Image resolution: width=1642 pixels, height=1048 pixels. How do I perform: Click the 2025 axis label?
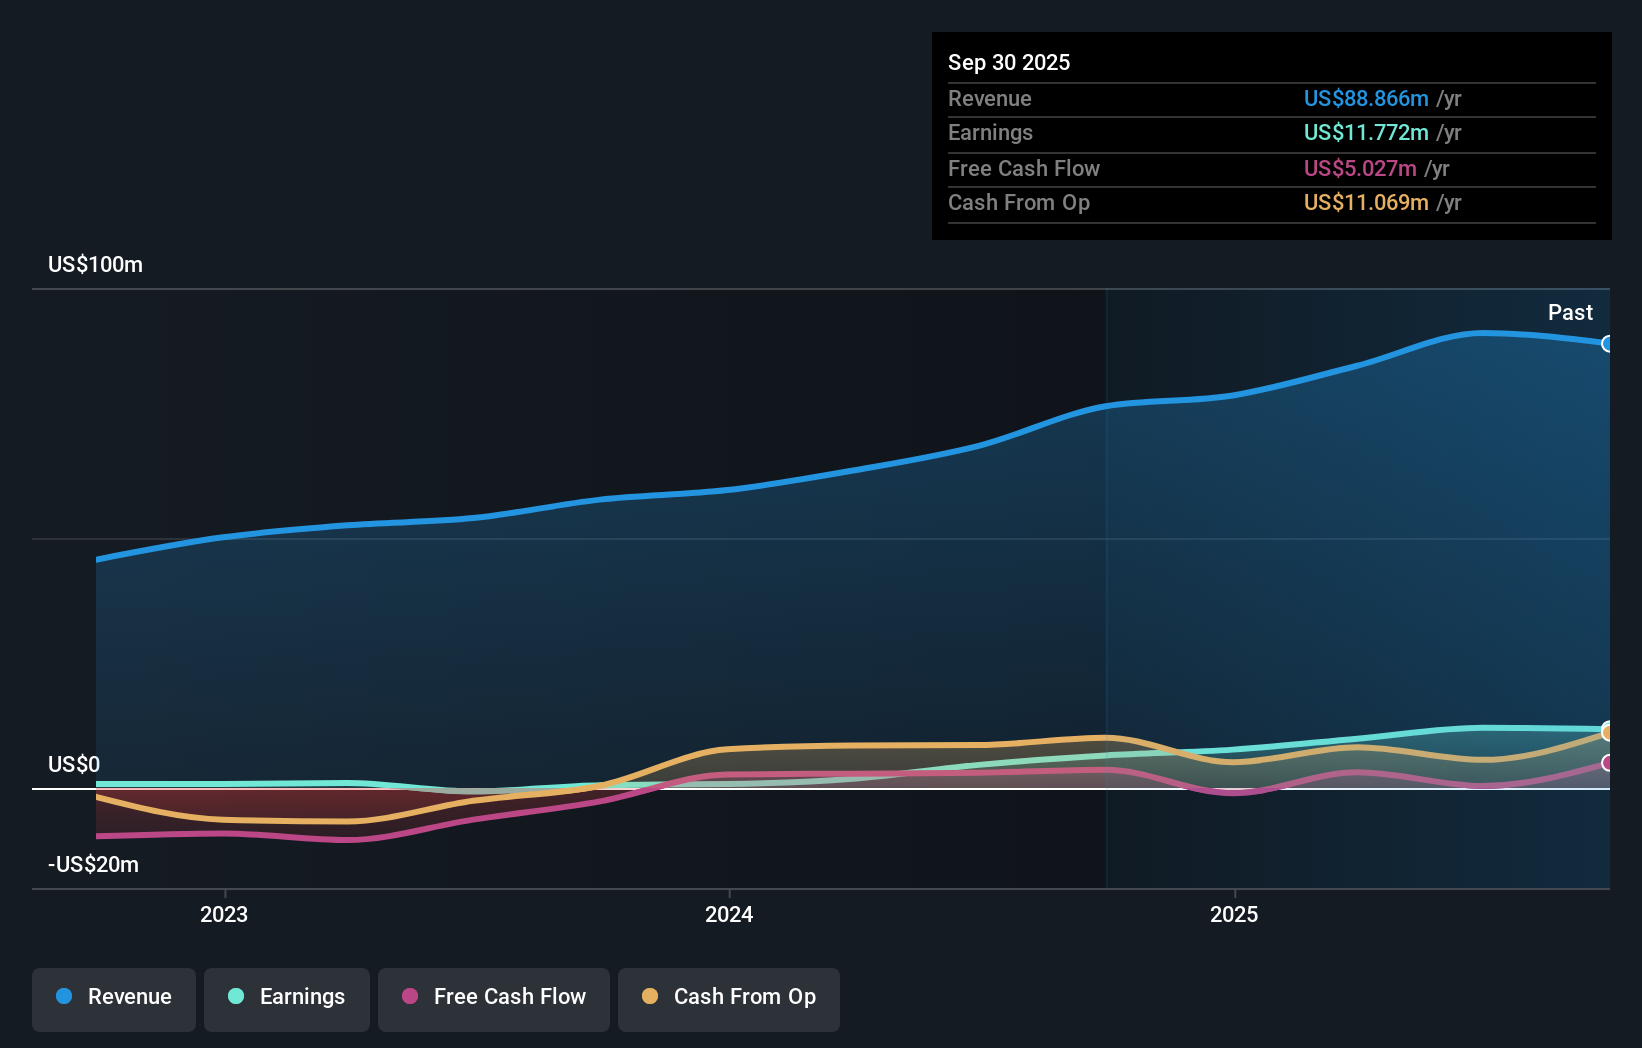point(1234,913)
